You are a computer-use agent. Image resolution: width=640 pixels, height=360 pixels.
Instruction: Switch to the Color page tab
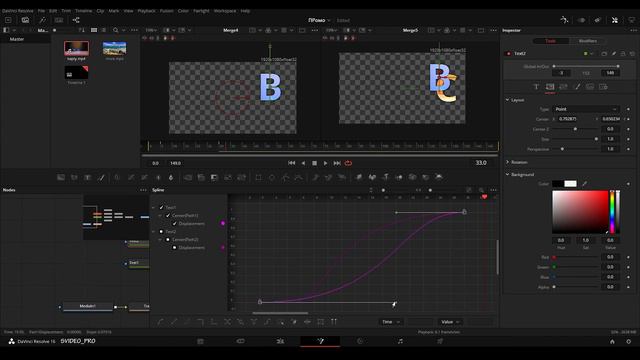point(360,341)
